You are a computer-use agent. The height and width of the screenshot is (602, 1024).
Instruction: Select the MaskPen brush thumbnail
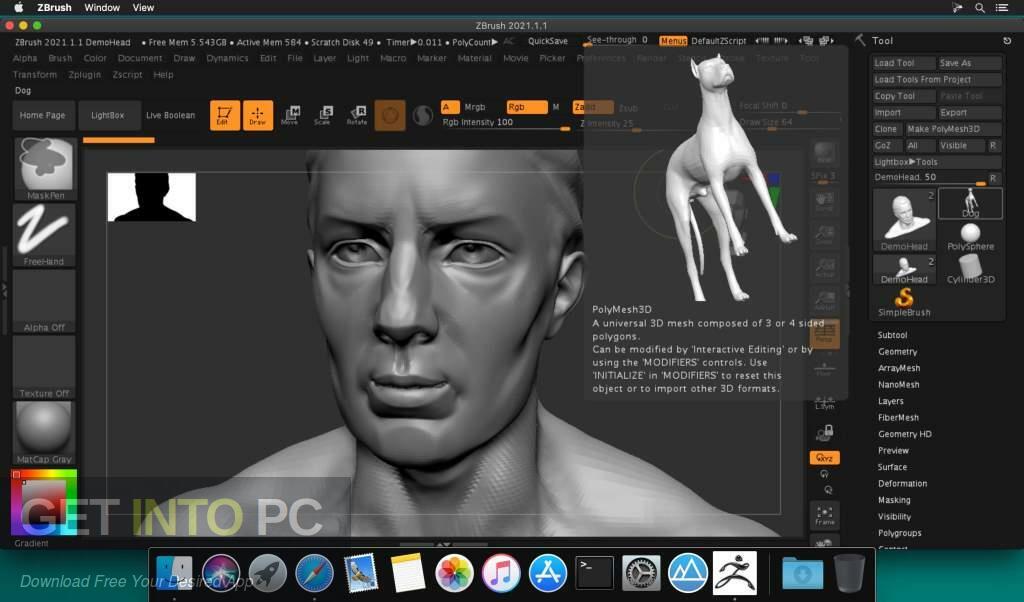pos(44,168)
